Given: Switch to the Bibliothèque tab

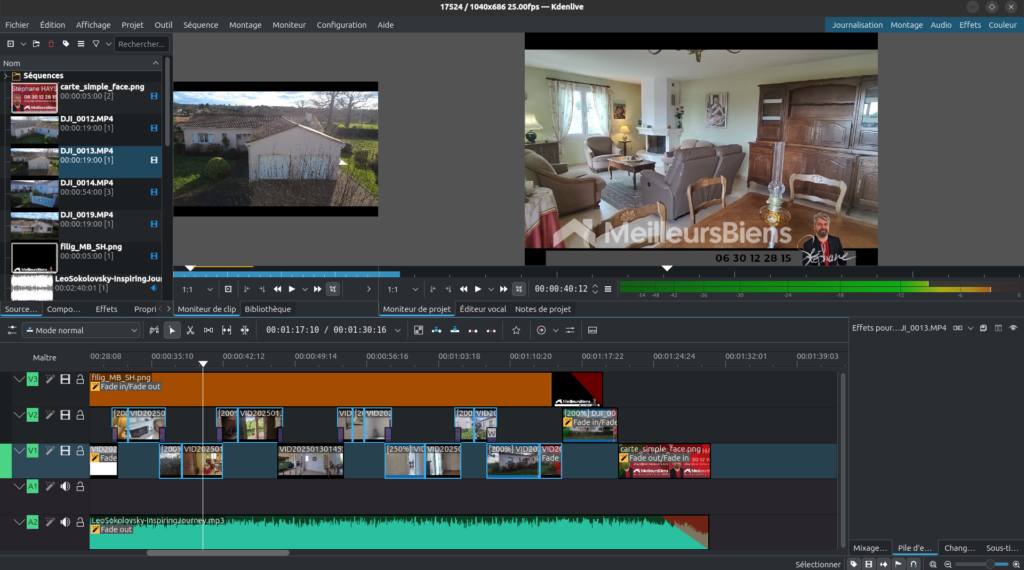Looking at the screenshot, I should click(x=268, y=309).
